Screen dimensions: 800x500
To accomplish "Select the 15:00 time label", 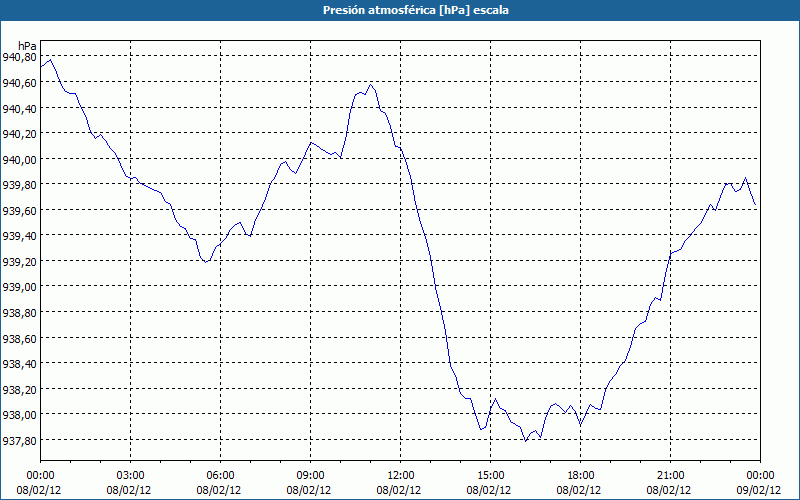I will (491, 476).
